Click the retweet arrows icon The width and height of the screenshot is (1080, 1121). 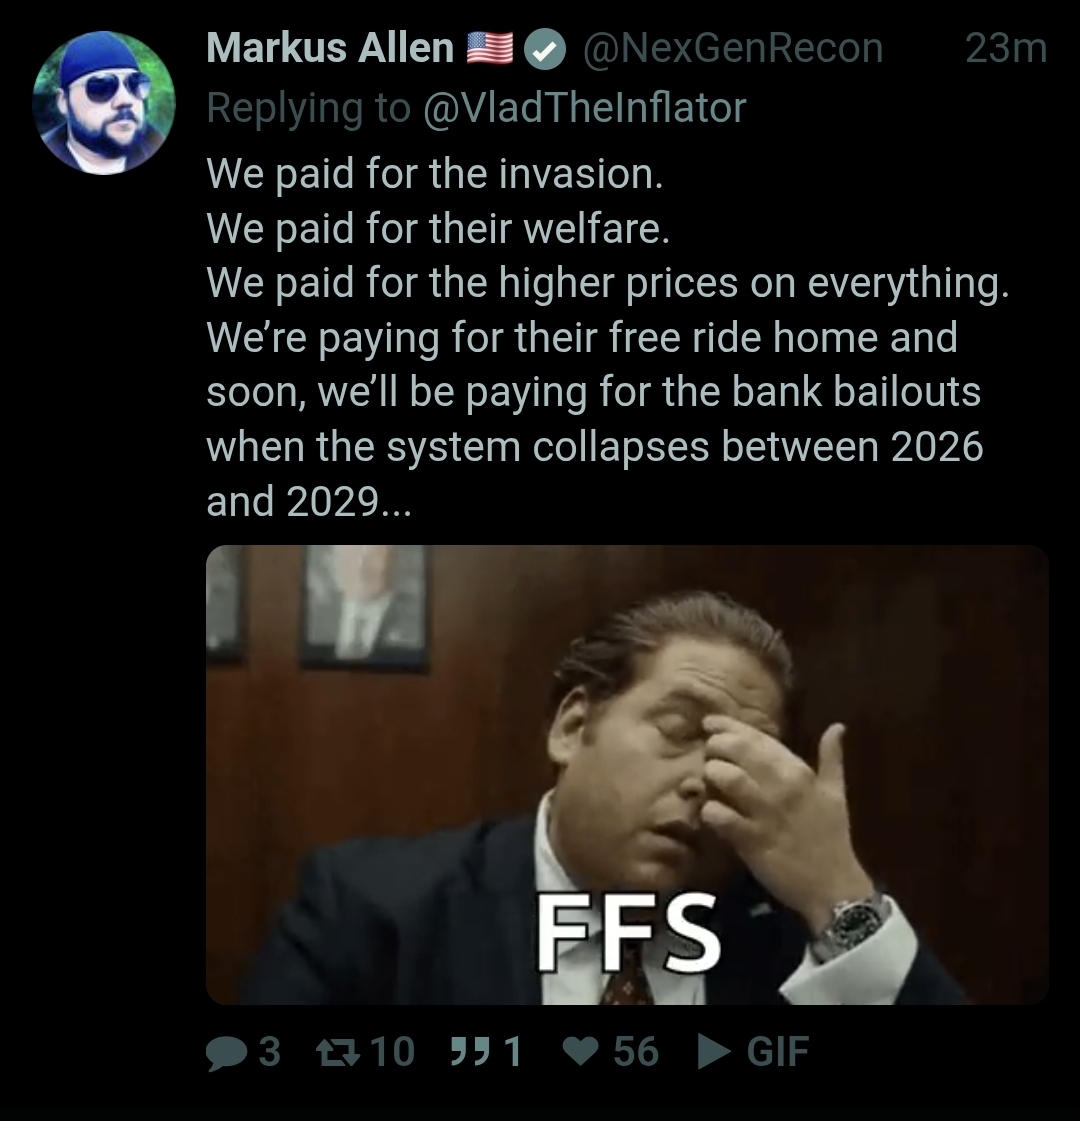pos(339,1052)
